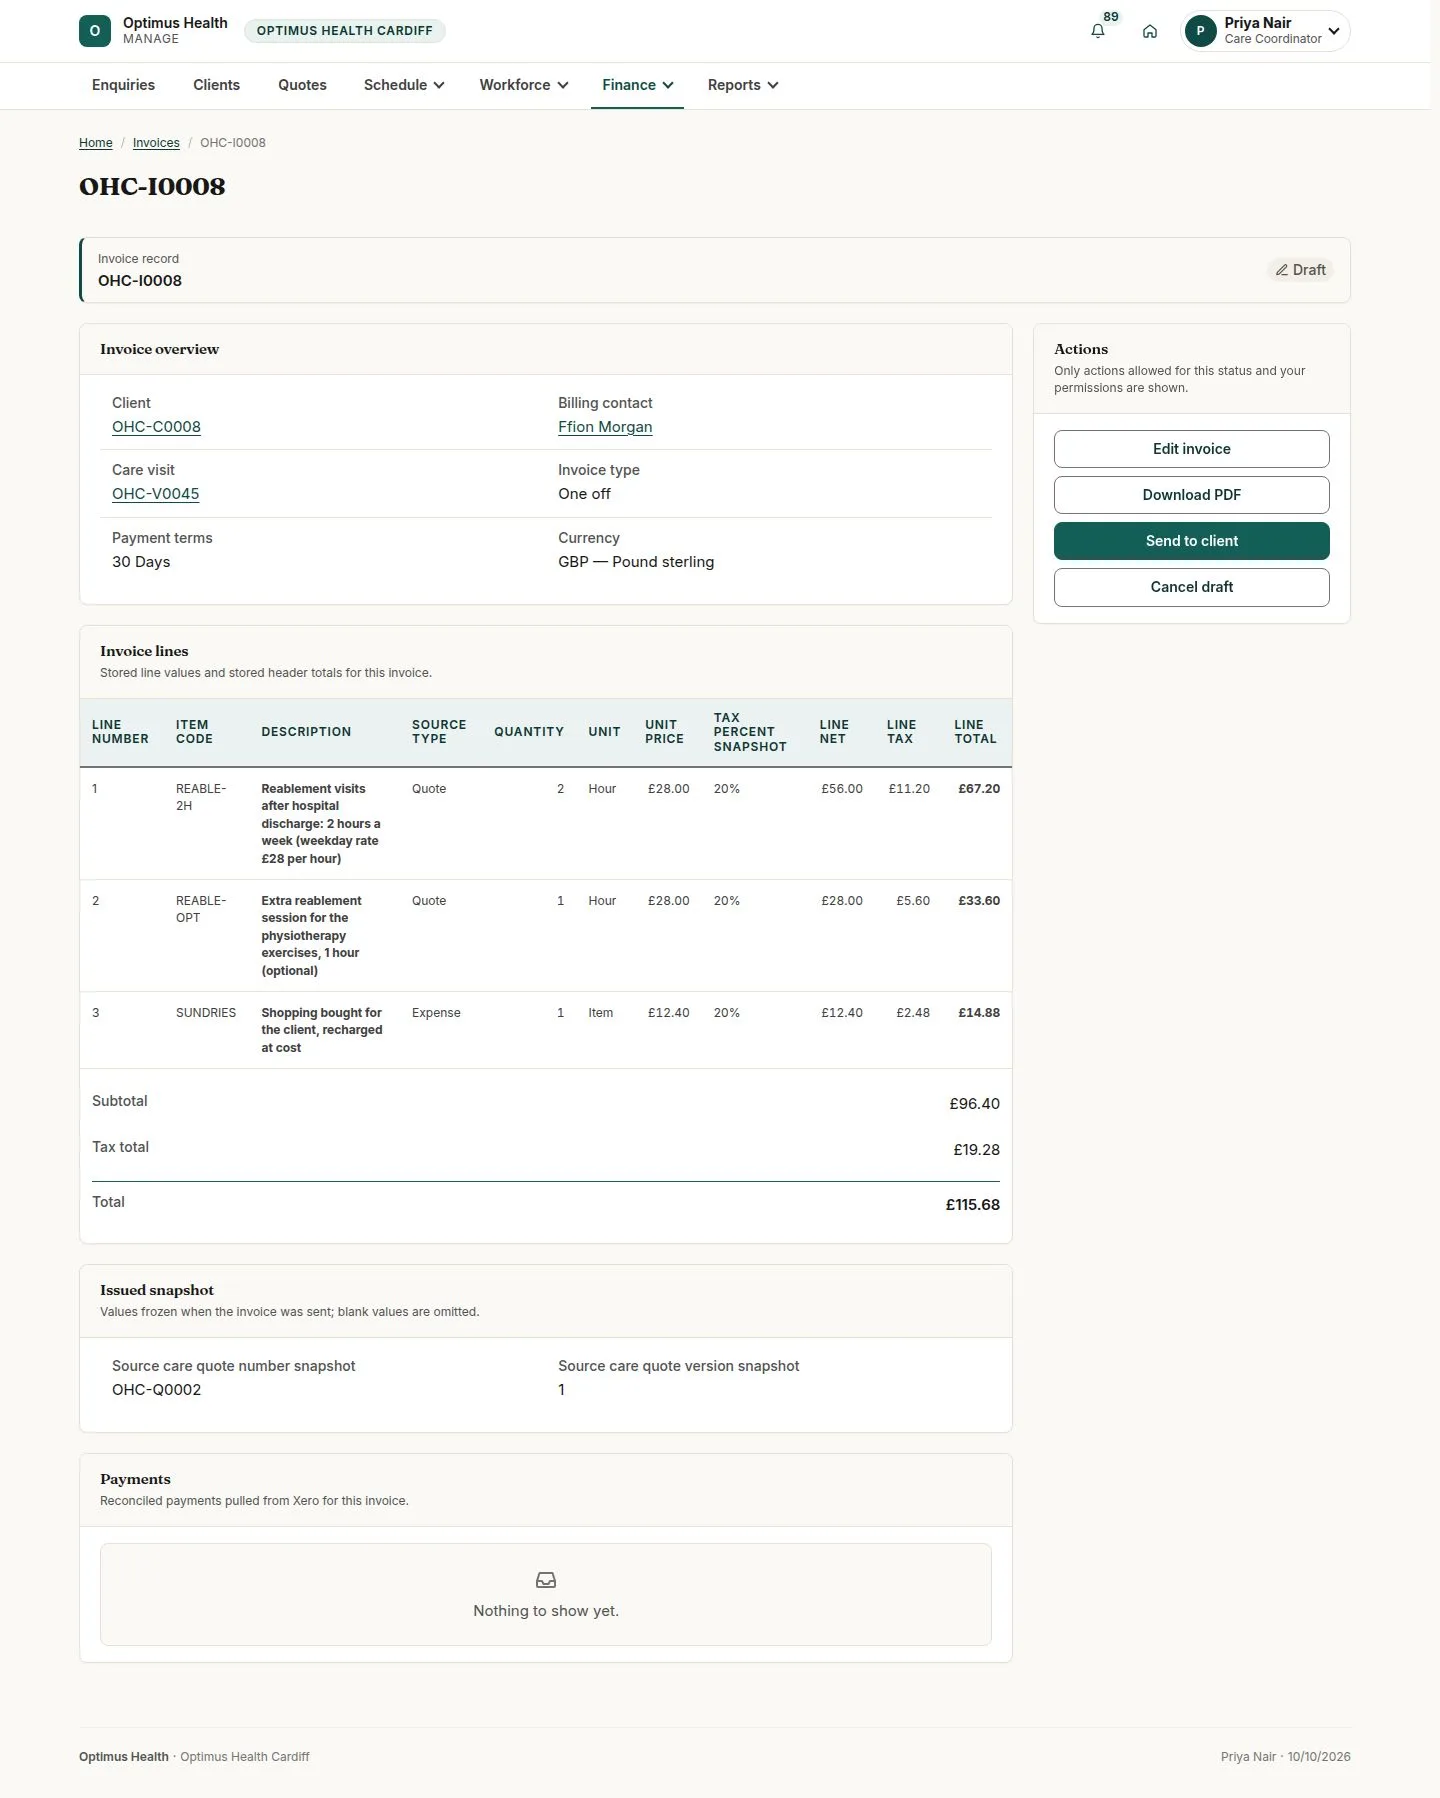Click the Optimus Health logo icon
Image resolution: width=1440 pixels, height=1798 pixels.
tap(95, 31)
